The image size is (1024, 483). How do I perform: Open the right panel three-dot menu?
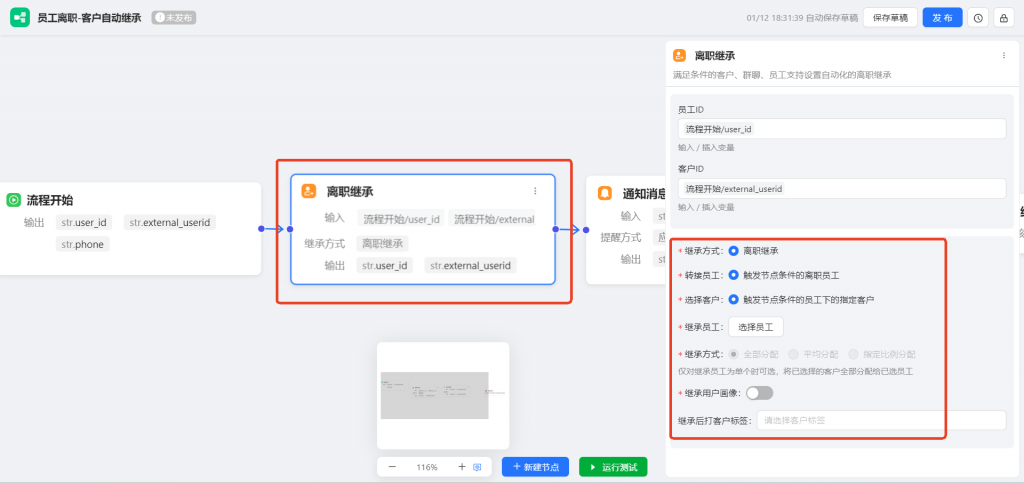click(x=1004, y=55)
